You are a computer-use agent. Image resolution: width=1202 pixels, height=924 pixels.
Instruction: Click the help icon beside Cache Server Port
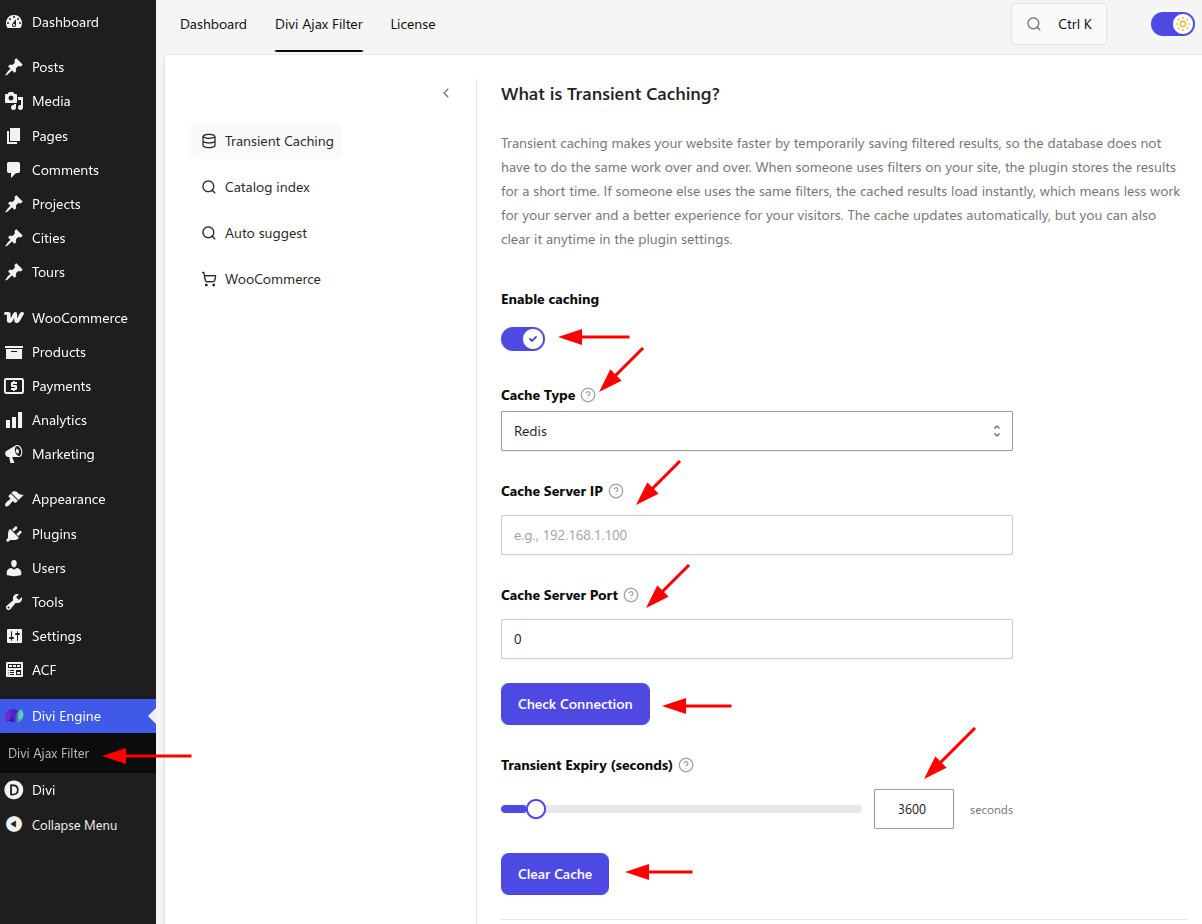click(x=631, y=595)
